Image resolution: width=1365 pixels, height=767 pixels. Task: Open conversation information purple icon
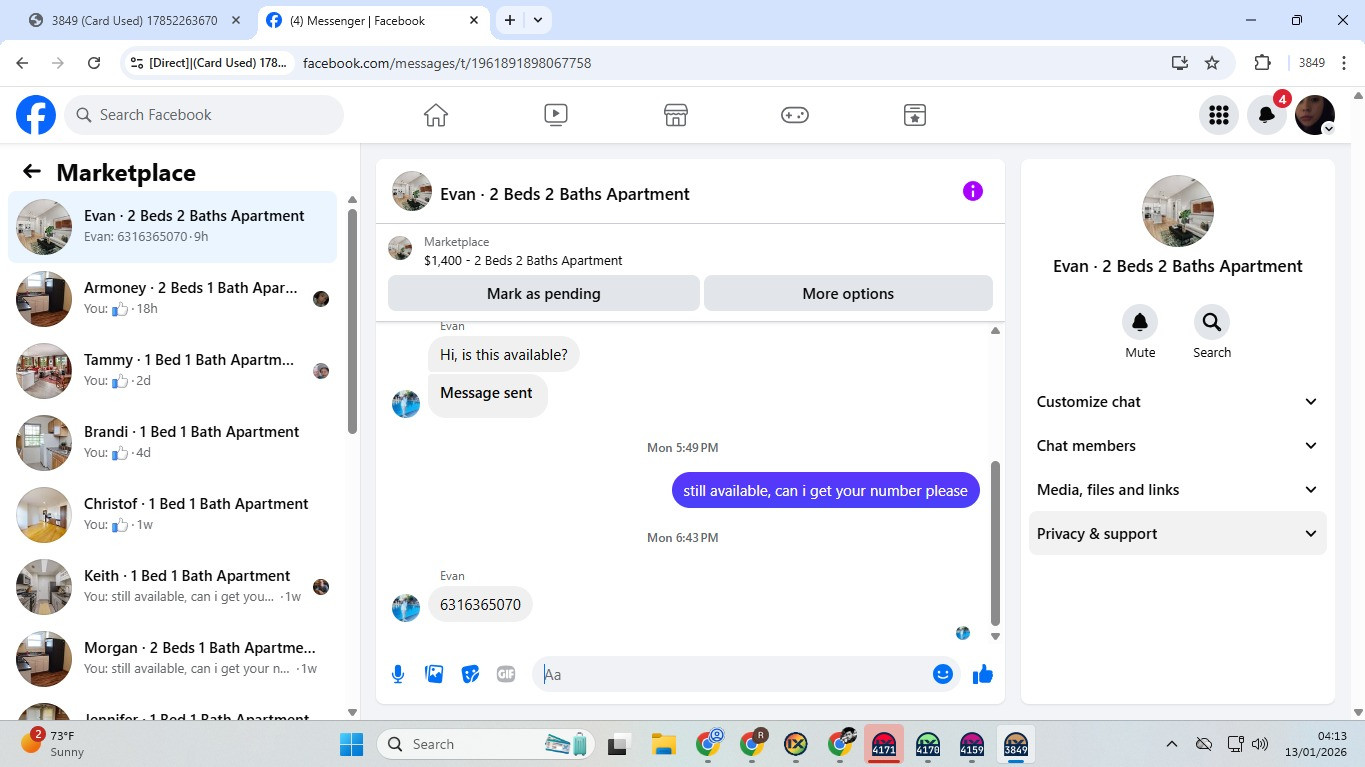973,191
